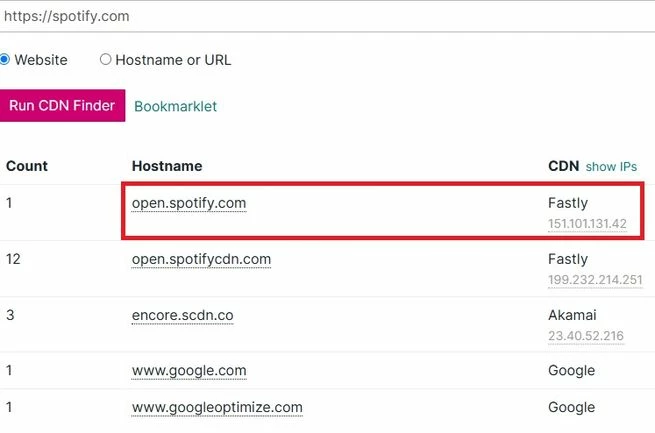Click the Count column header

click(x=27, y=166)
